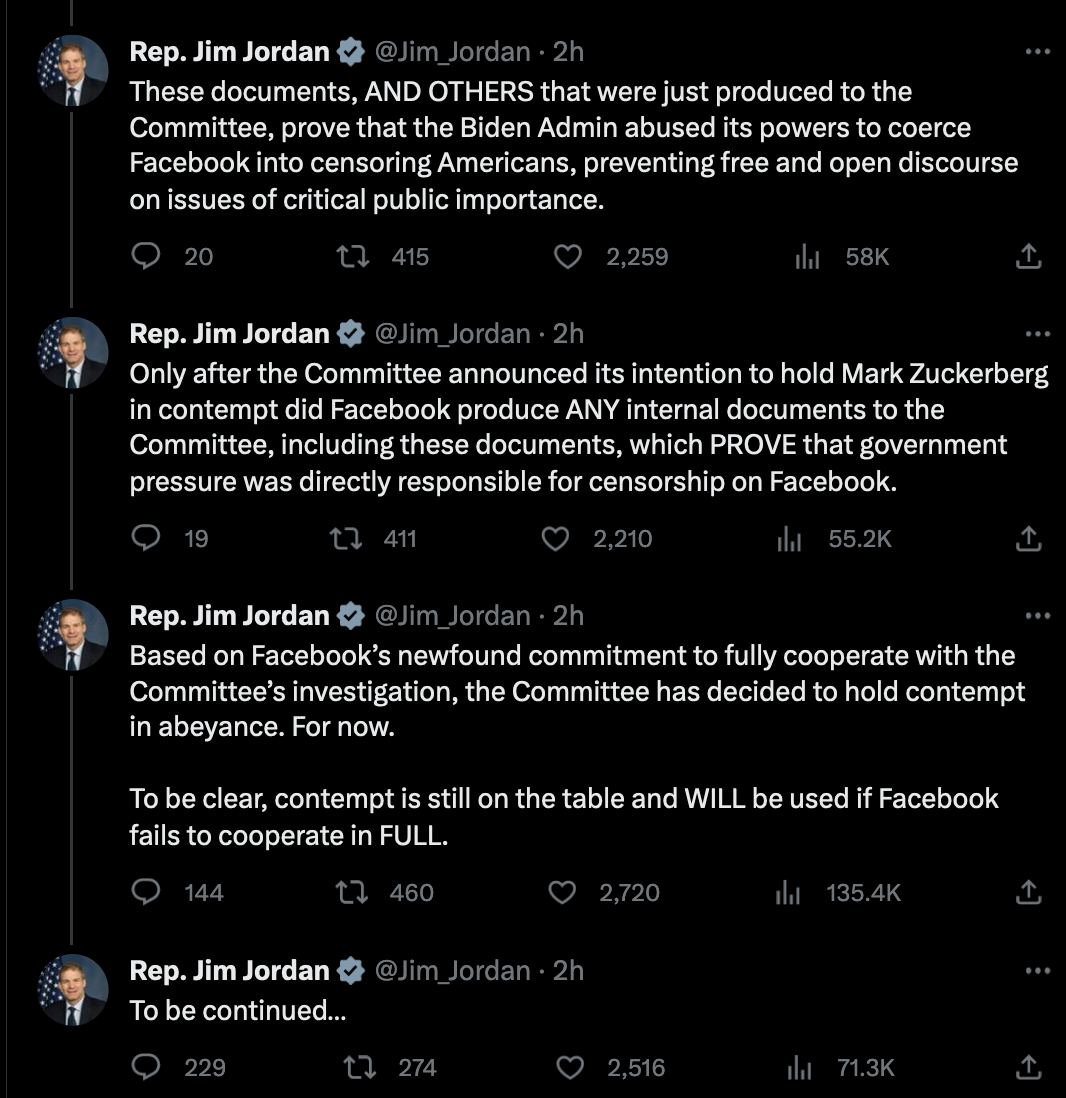1066x1098 pixels.
Task: Open the Rep. Jim Jordan name on the first tweet
Action: (x=229, y=51)
